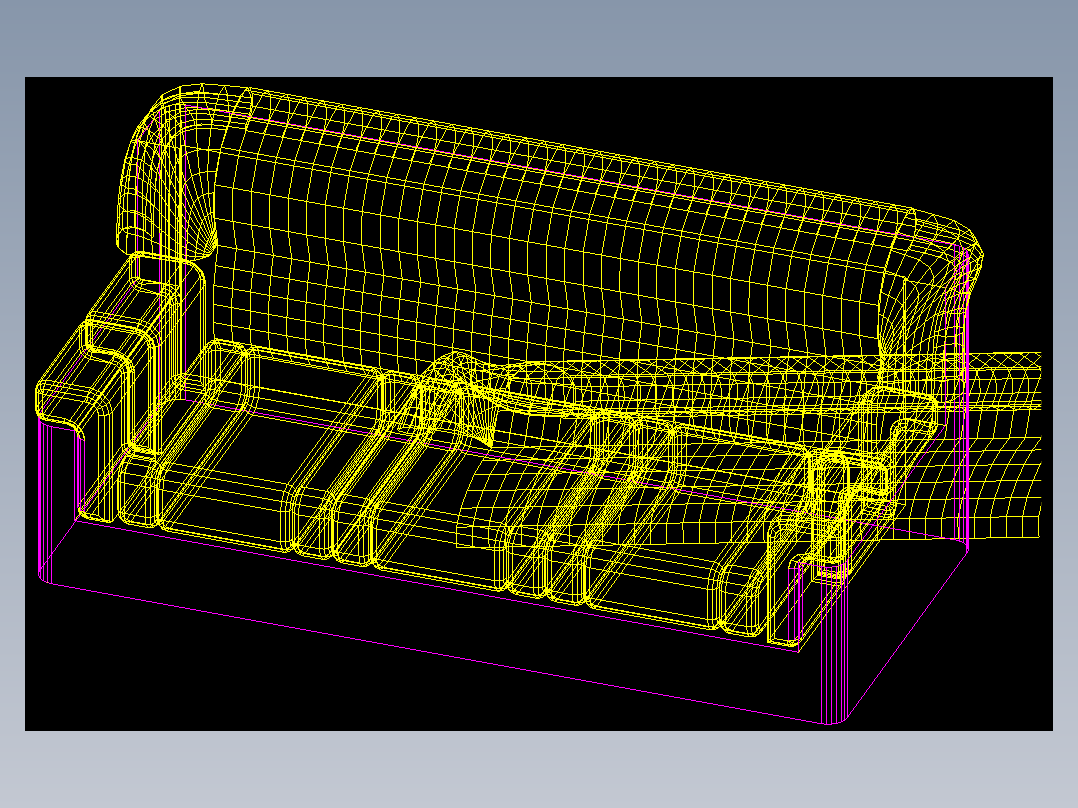1078x808 pixels.
Task: Select the magenta vertical edge at base's left corner
Action: (x=45, y=499)
